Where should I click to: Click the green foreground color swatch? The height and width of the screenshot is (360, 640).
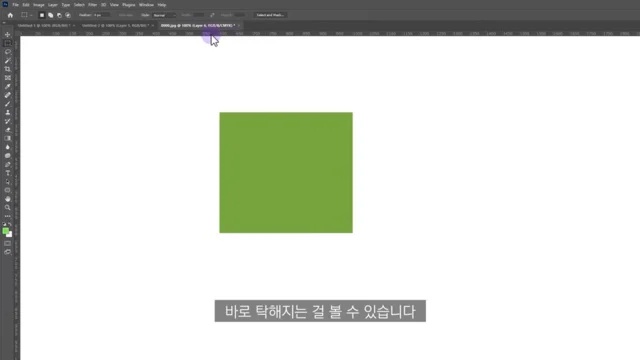[5, 231]
